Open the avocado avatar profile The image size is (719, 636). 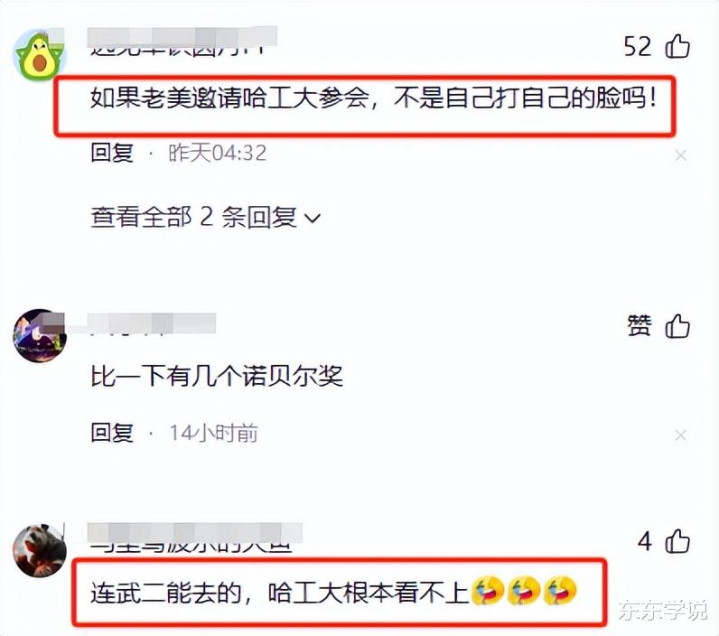coord(39,55)
